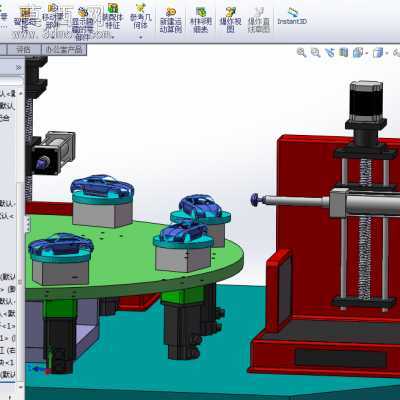Click the Display Style cube icon

378,53
